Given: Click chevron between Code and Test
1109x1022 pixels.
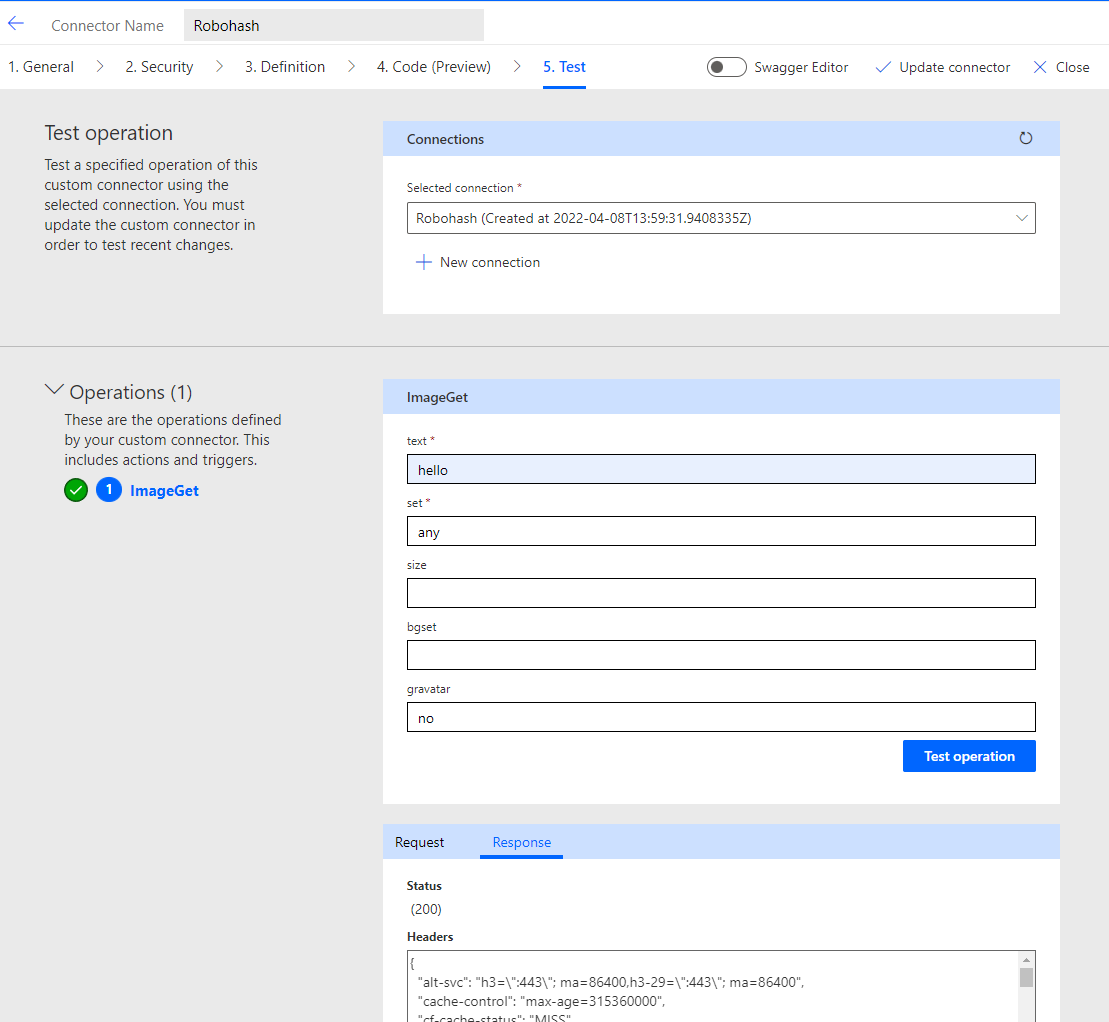Looking at the screenshot, I should [x=517, y=66].
